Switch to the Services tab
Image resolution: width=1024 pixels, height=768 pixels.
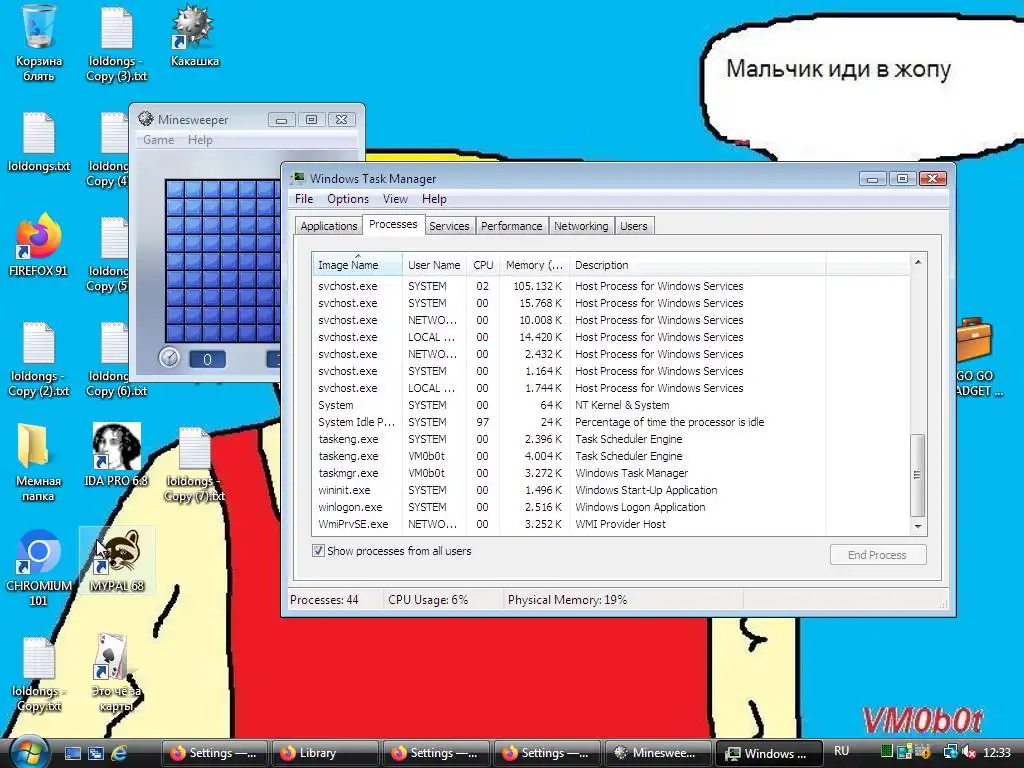[x=449, y=225]
